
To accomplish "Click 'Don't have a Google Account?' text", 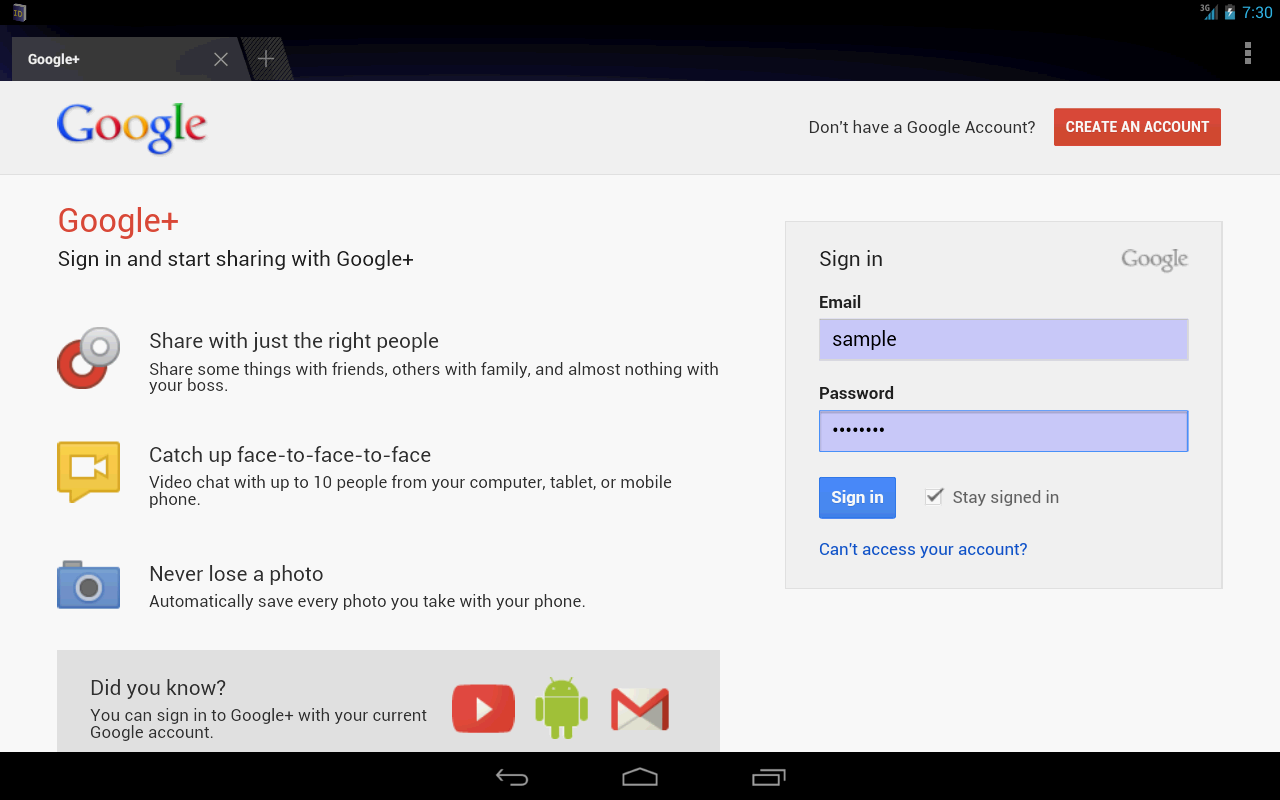I will tap(922, 127).
